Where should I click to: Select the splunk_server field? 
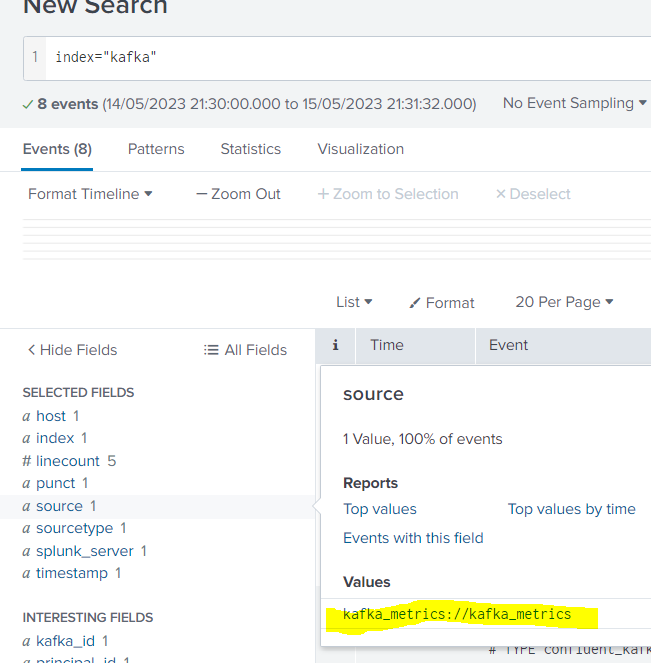click(85, 551)
